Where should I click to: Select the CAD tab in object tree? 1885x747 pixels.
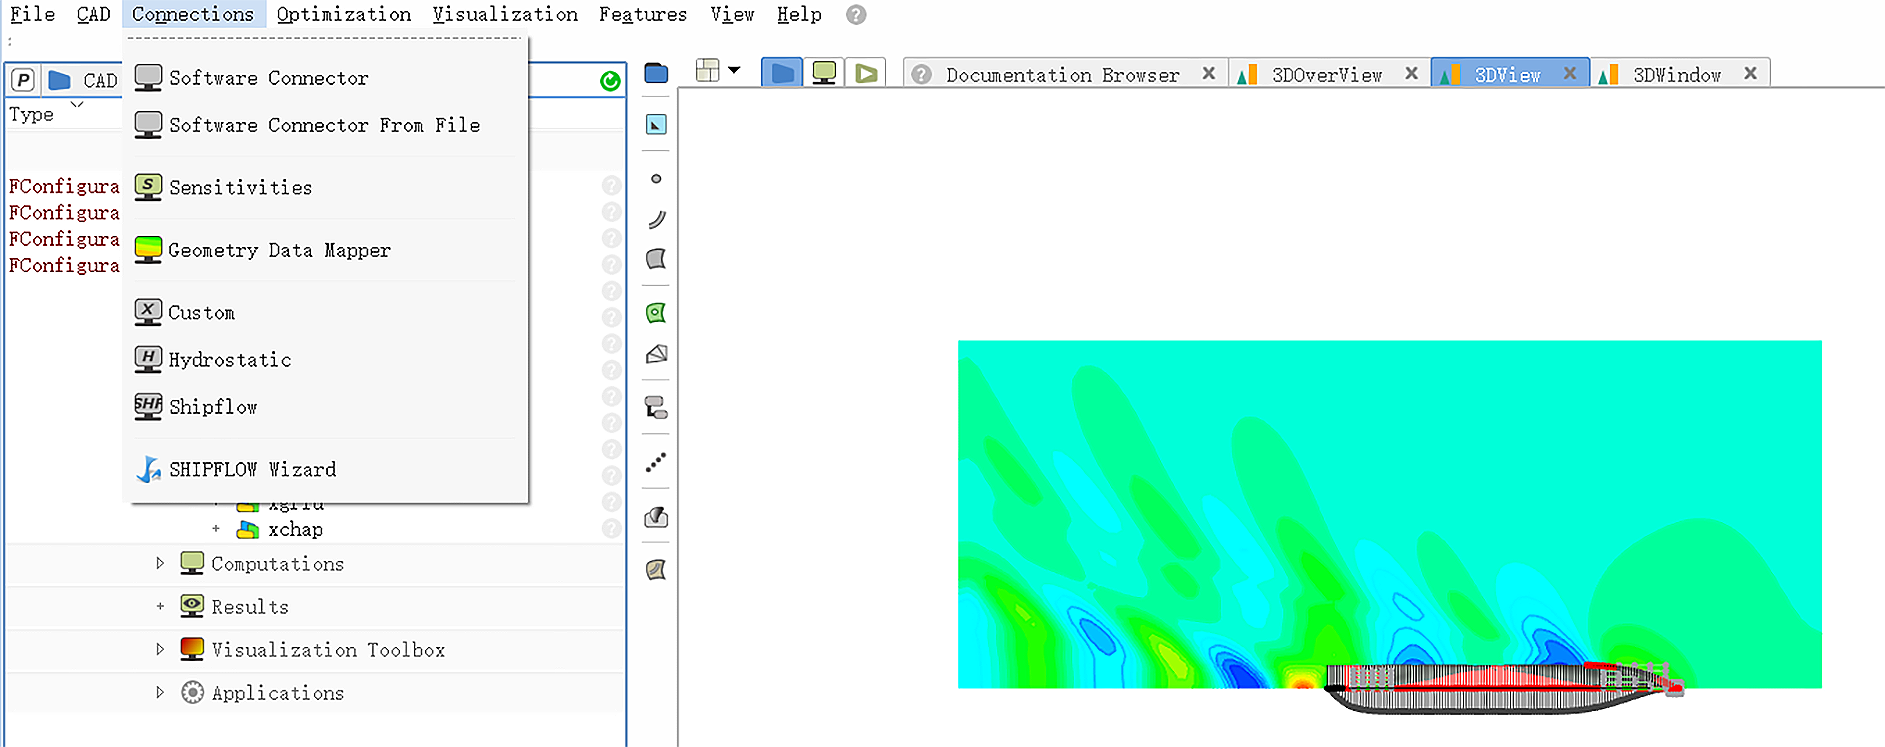point(84,80)
